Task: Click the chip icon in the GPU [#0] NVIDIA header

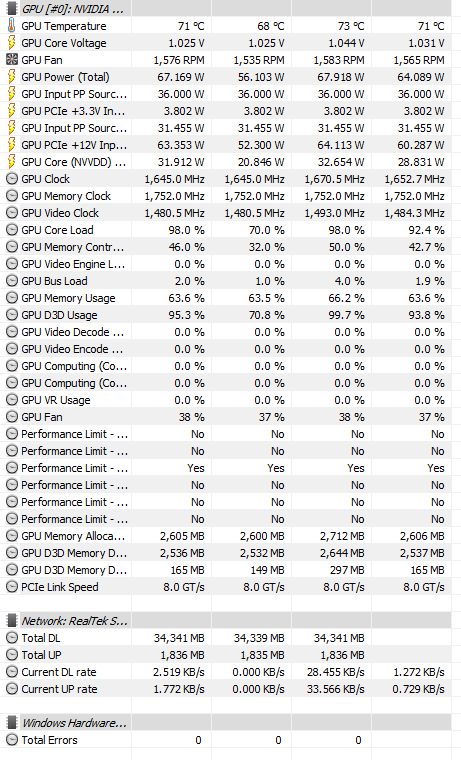Action: [12, 9]
